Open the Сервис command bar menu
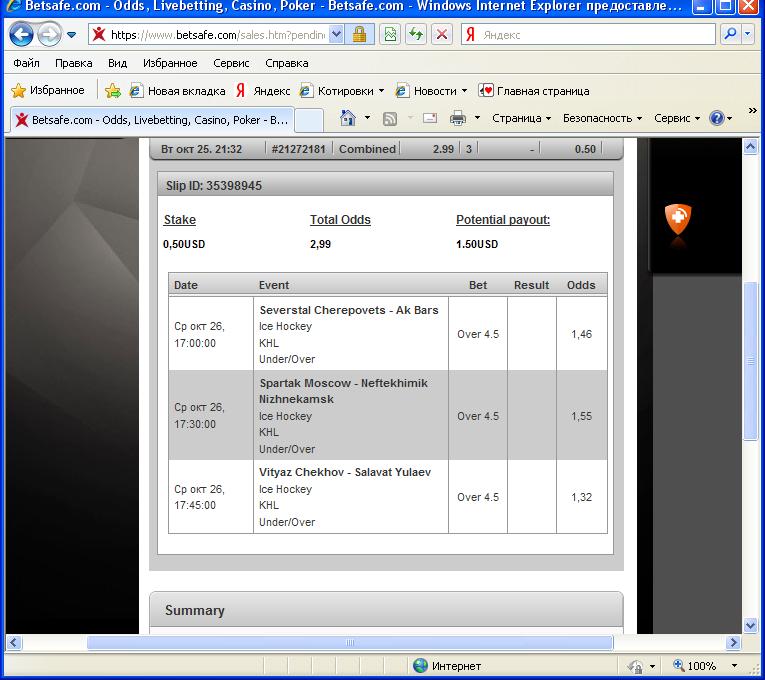The image size is (765, 680). tap(677, 118)
